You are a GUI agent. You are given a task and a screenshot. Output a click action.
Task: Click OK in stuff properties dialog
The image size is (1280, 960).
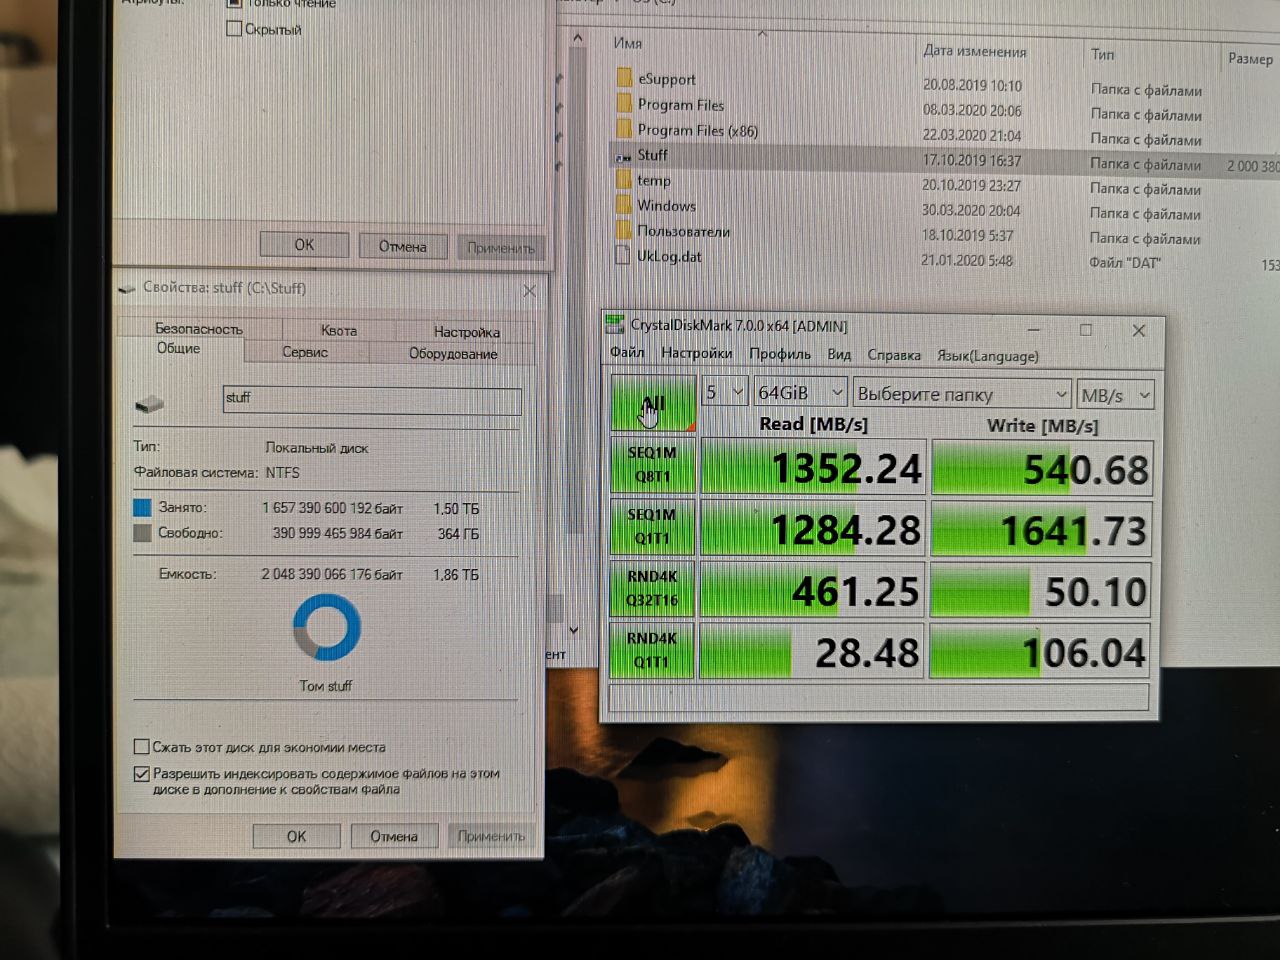296,836
